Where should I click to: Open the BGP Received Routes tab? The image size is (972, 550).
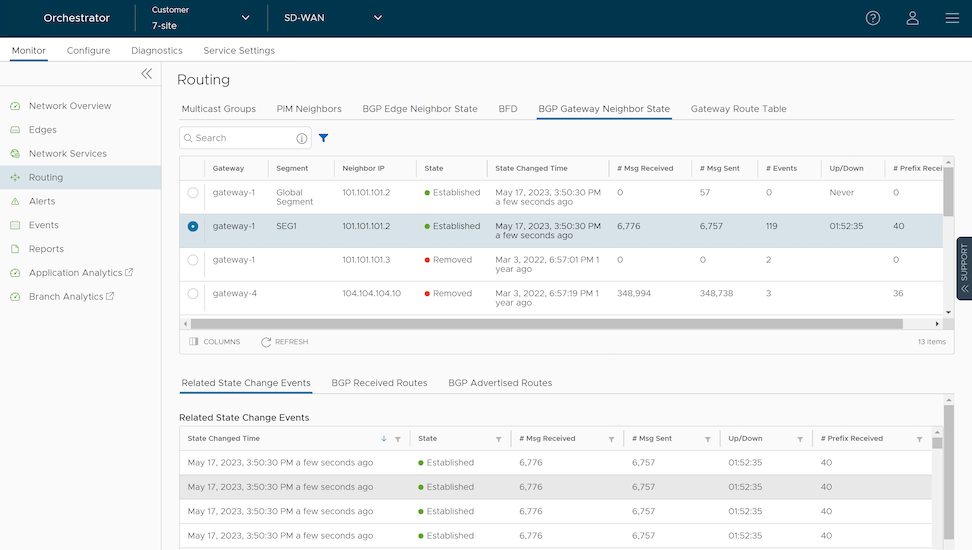pyautogui.click(x=379, y=383)
